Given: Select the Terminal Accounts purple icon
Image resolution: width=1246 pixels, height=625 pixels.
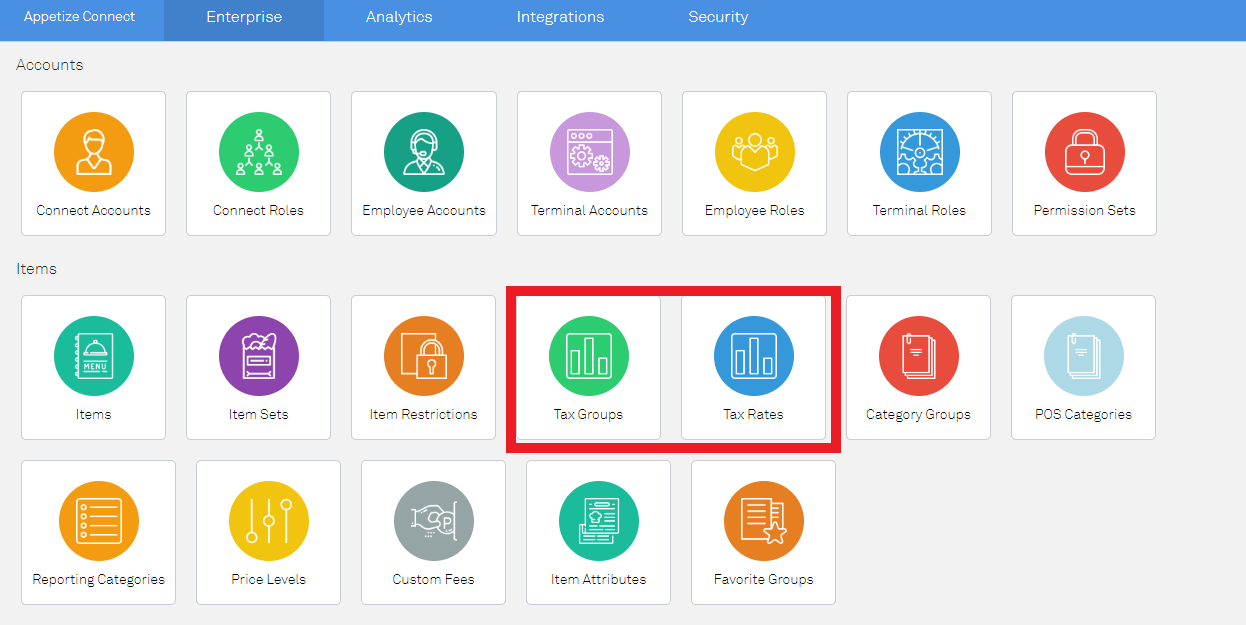Looking at the screenshot, I should [590, 152].
